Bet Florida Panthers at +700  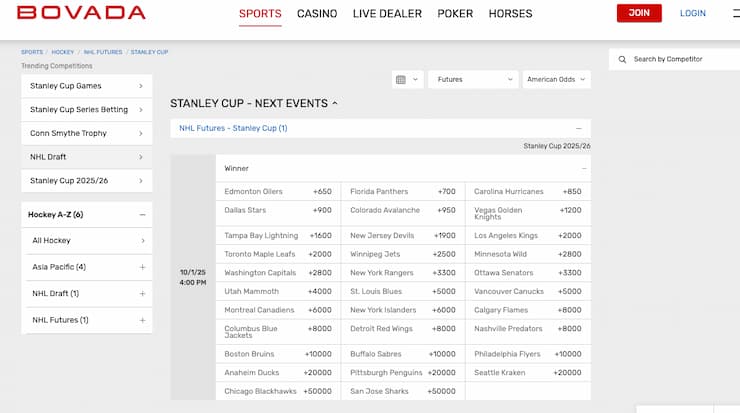403,192
